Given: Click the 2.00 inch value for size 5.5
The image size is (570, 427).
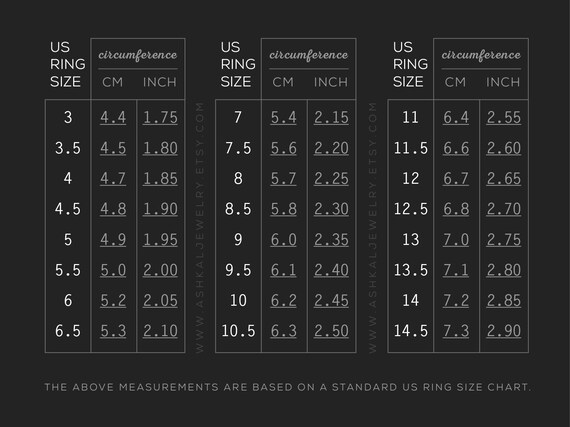Looking at the screenshot, I should click(x=160, y=270).
